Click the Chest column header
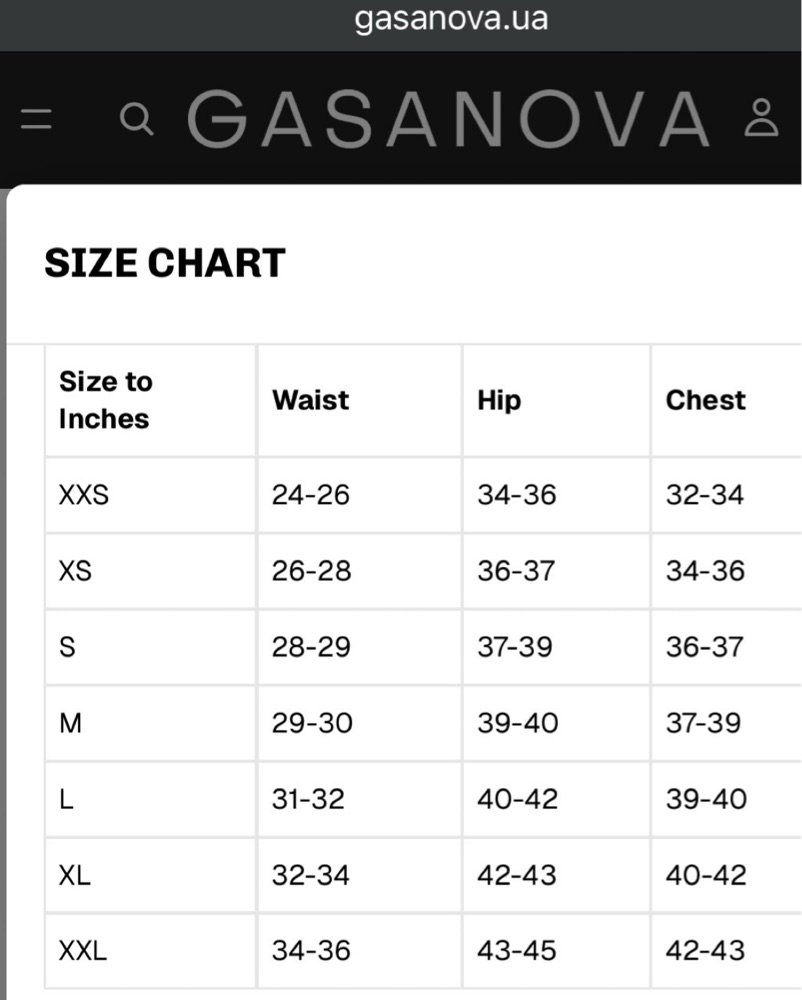Viewport: 802px width, 1000px height. [705, 401]
